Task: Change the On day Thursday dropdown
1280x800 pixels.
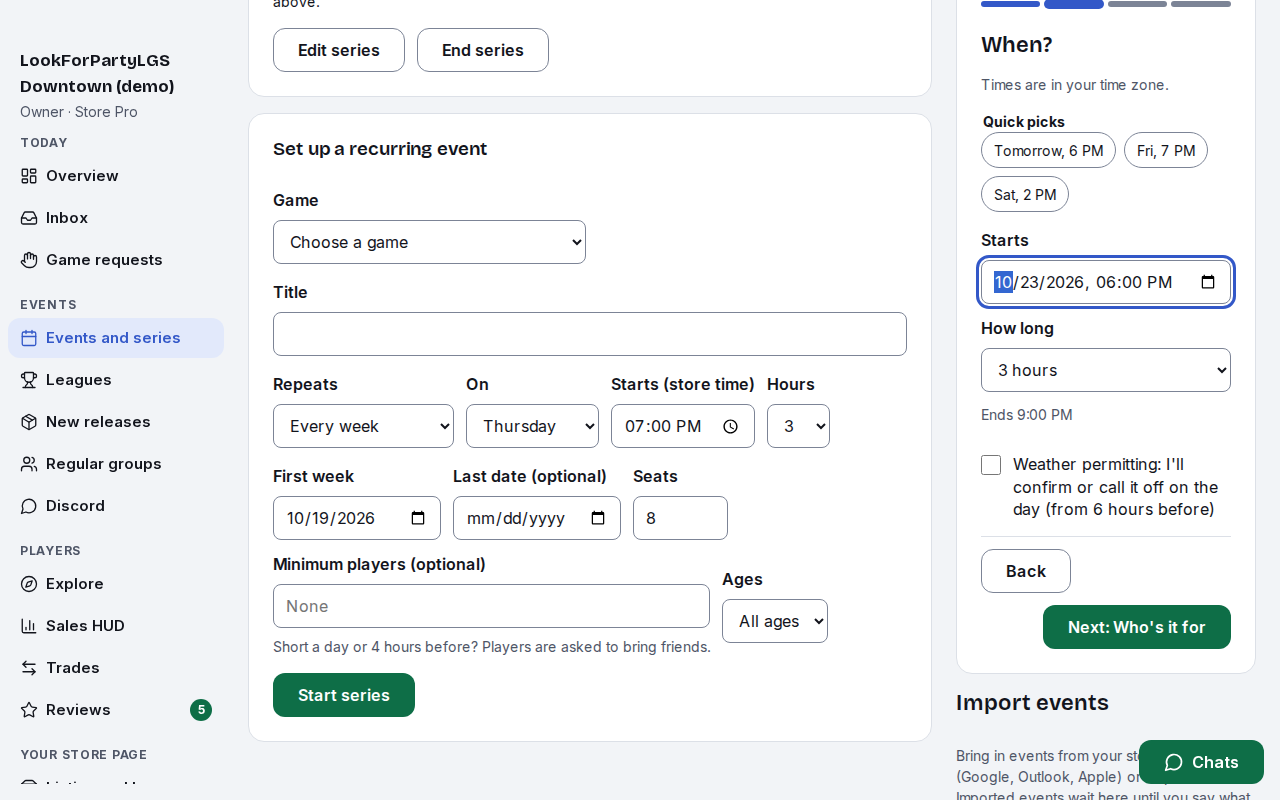Action: click(532, 426)
